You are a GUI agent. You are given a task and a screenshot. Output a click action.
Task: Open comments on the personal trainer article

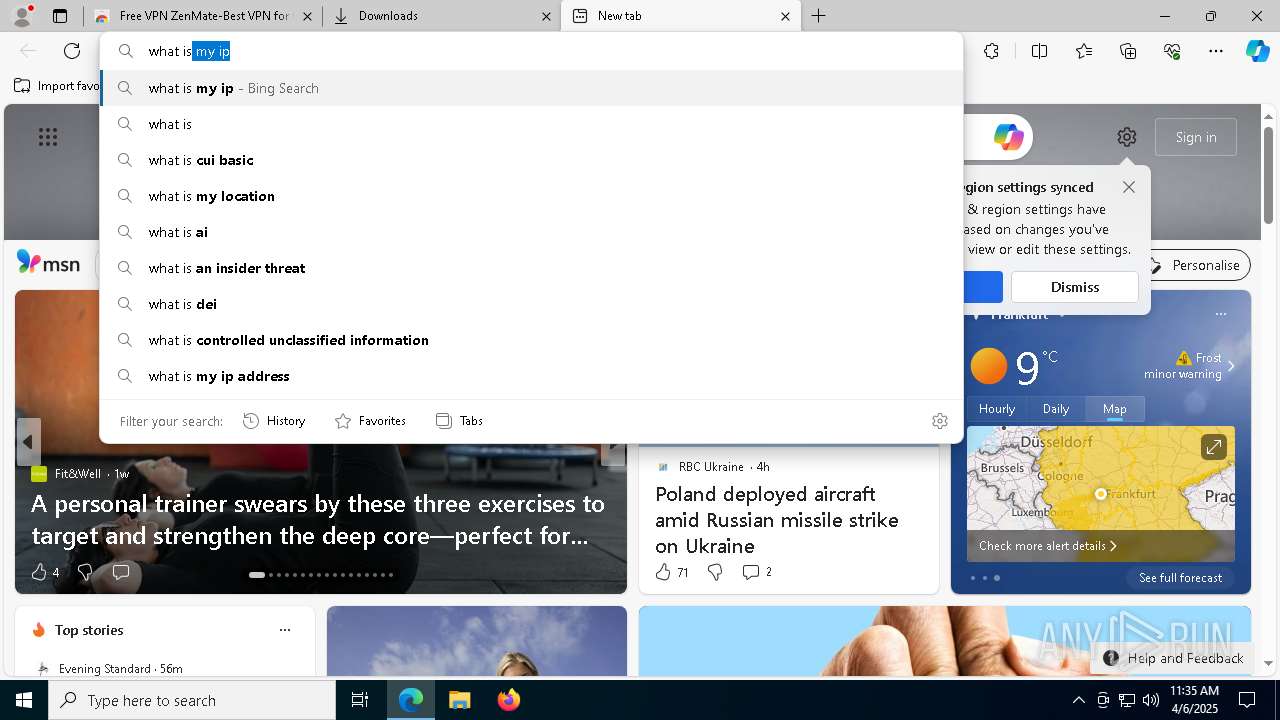(x=121, y=572)
